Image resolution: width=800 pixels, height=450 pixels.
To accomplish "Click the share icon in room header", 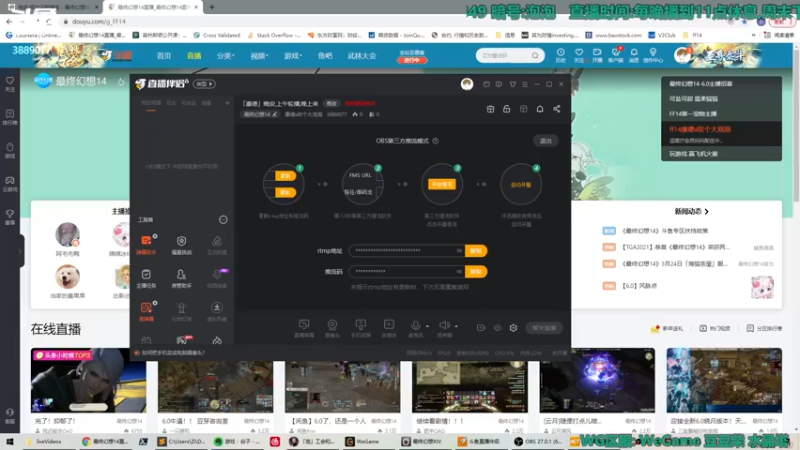I will click(x=557, y=109).
